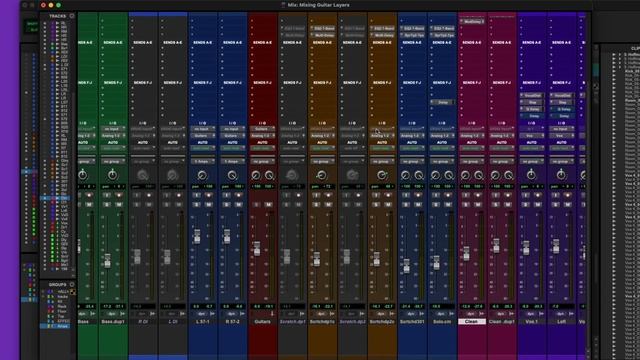Click record enable on Scrtchdp2c track
Image resolution: width=640 pixels, height=360 pixels.
pos(388,196)
